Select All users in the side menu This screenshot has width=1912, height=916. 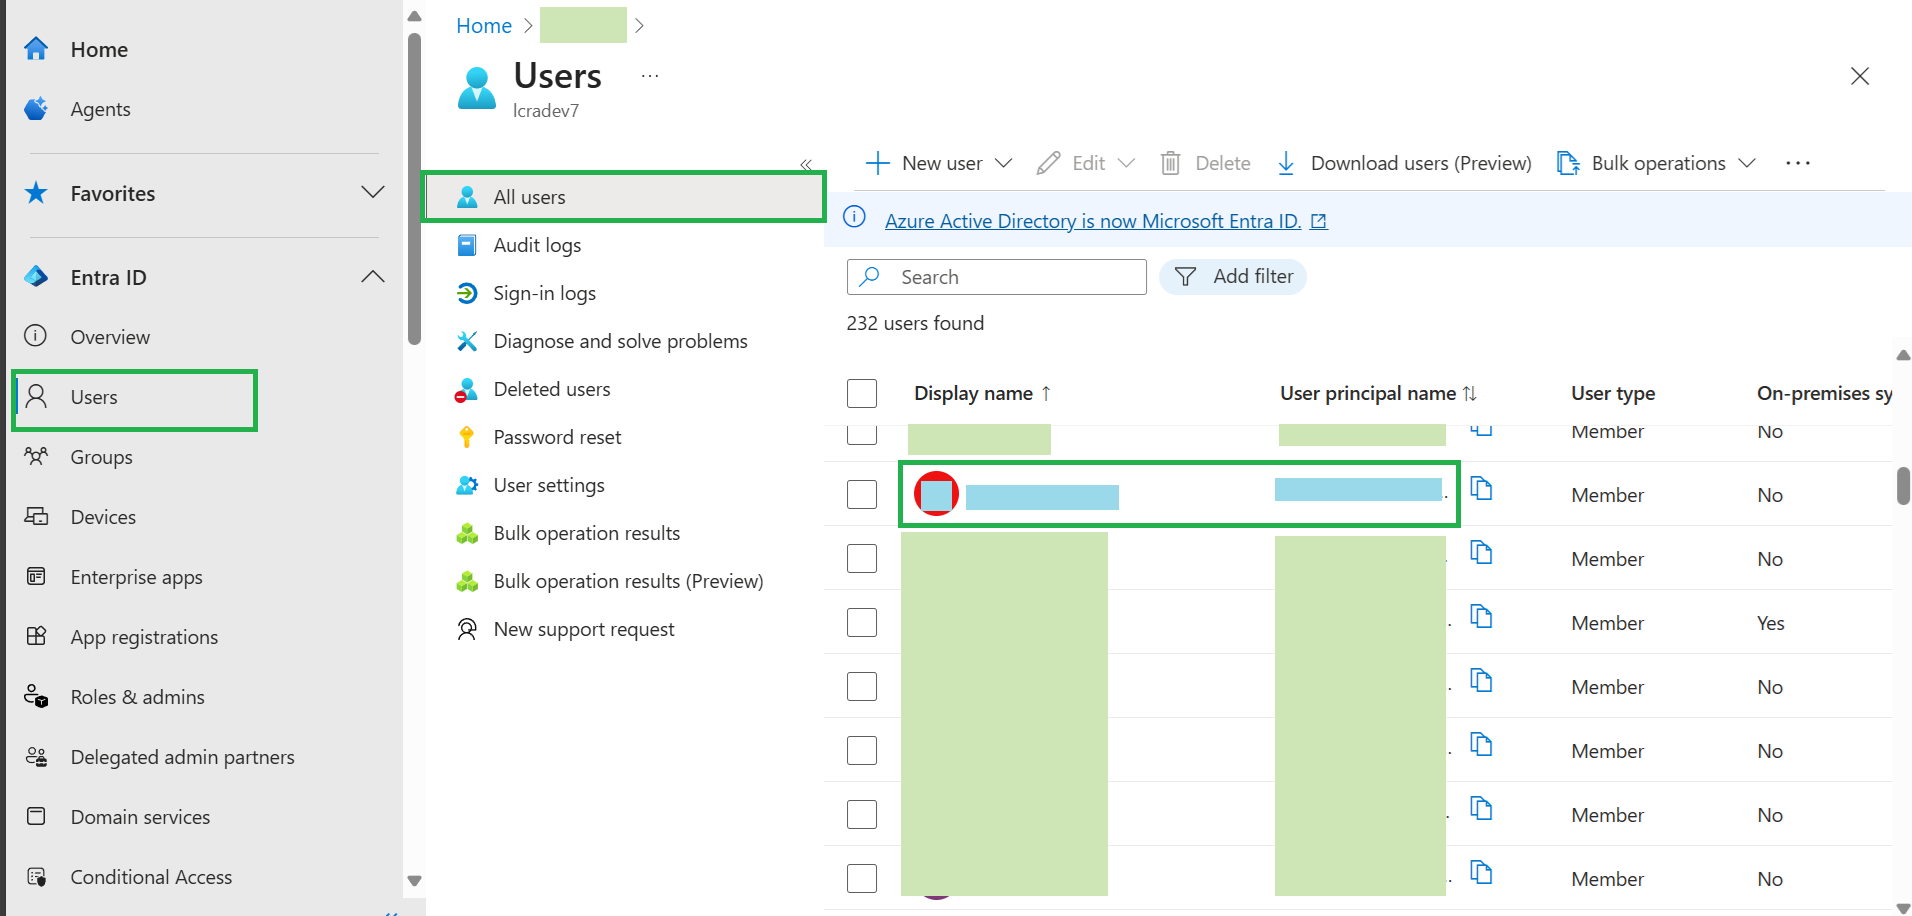pos(624,197)
